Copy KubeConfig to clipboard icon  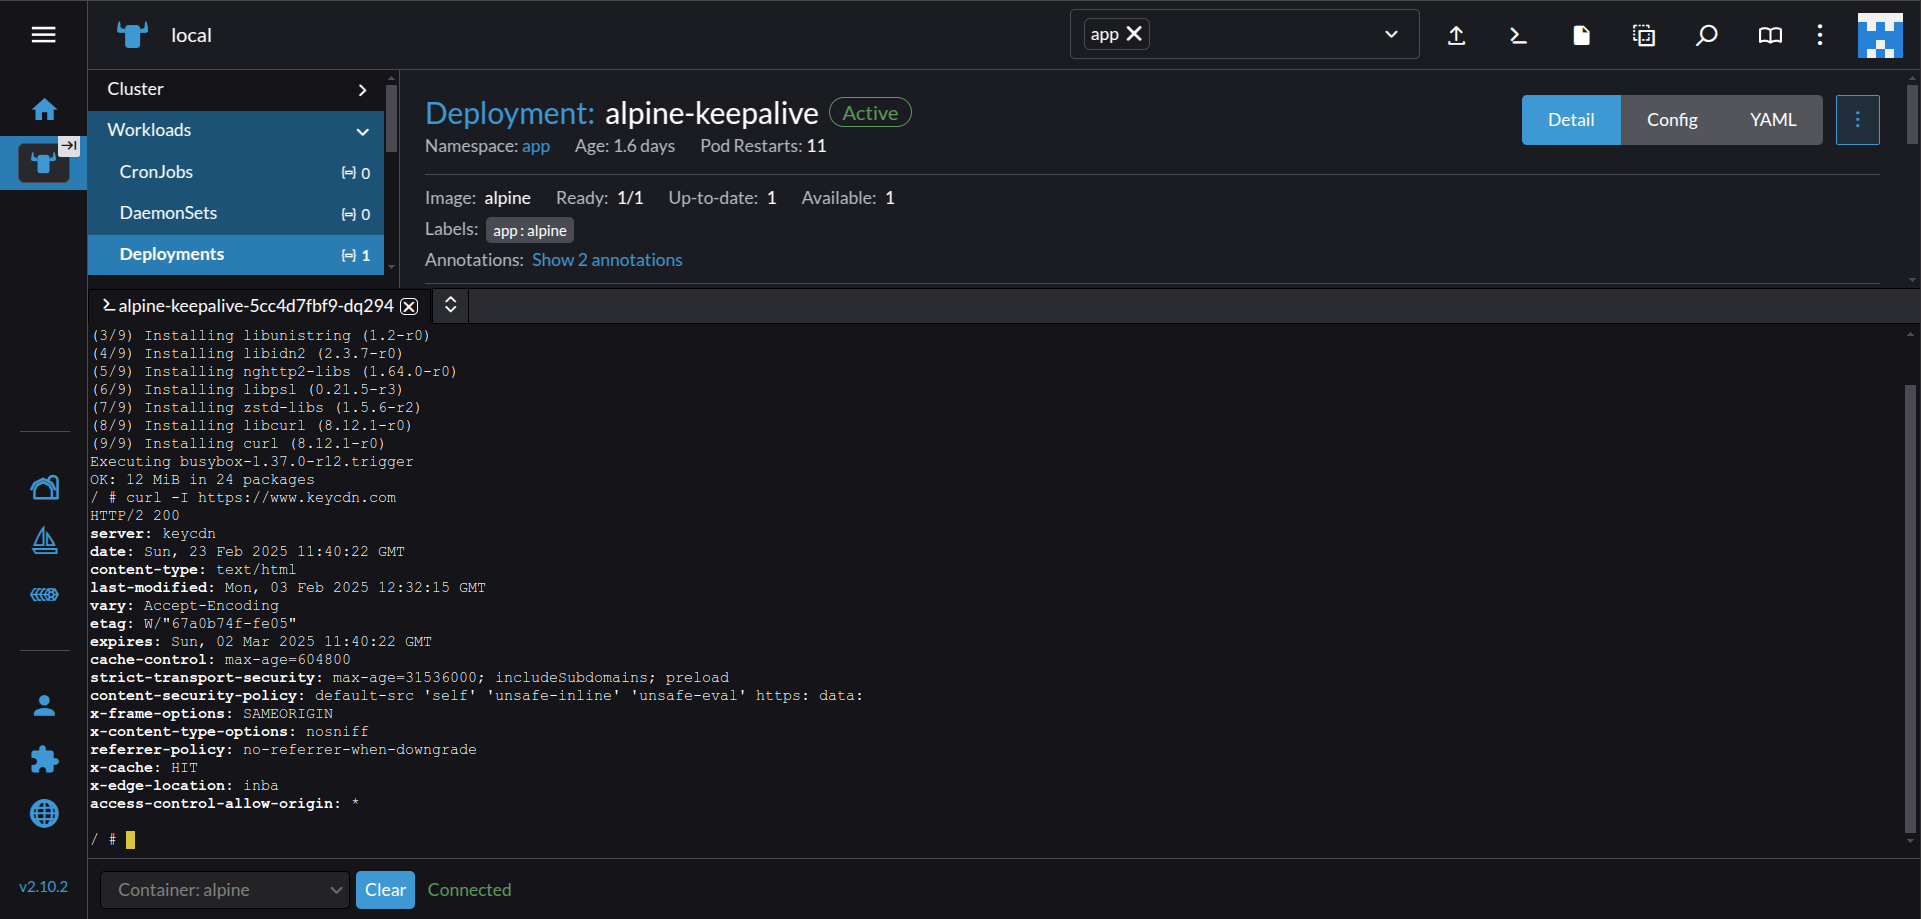click(x=1644, y=35)
